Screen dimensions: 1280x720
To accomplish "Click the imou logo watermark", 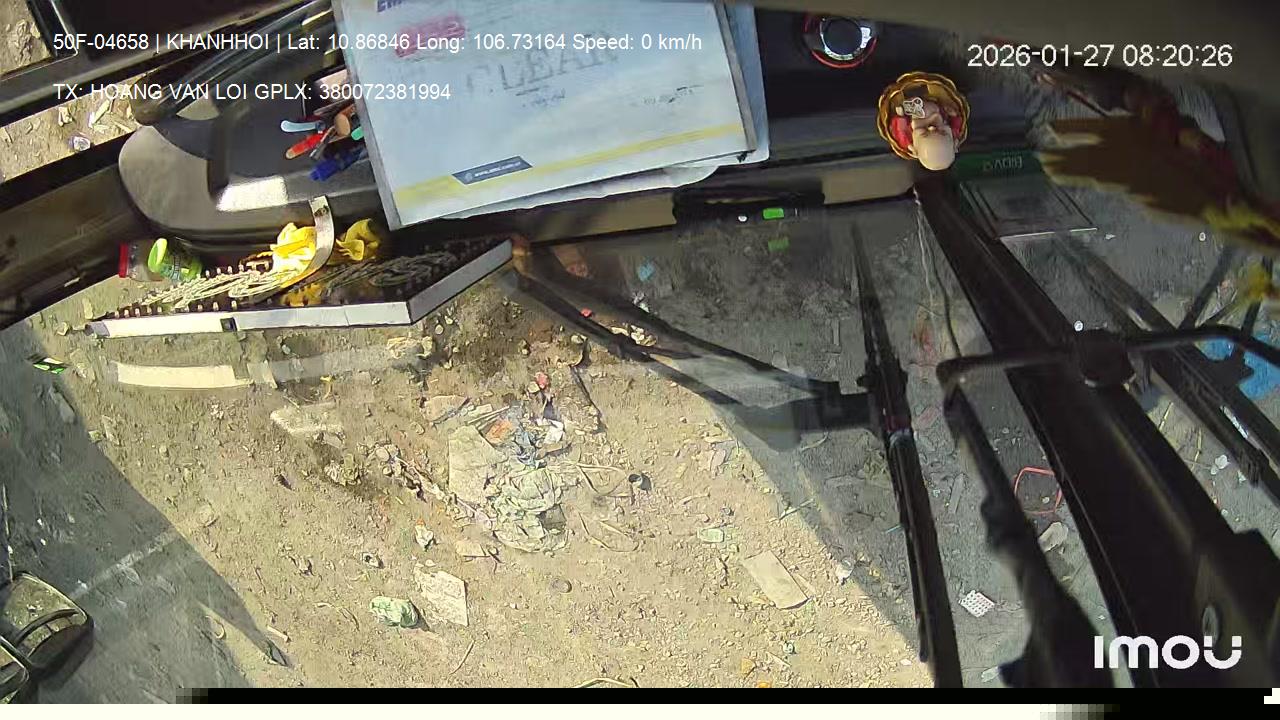I will tap(1167, 651).
